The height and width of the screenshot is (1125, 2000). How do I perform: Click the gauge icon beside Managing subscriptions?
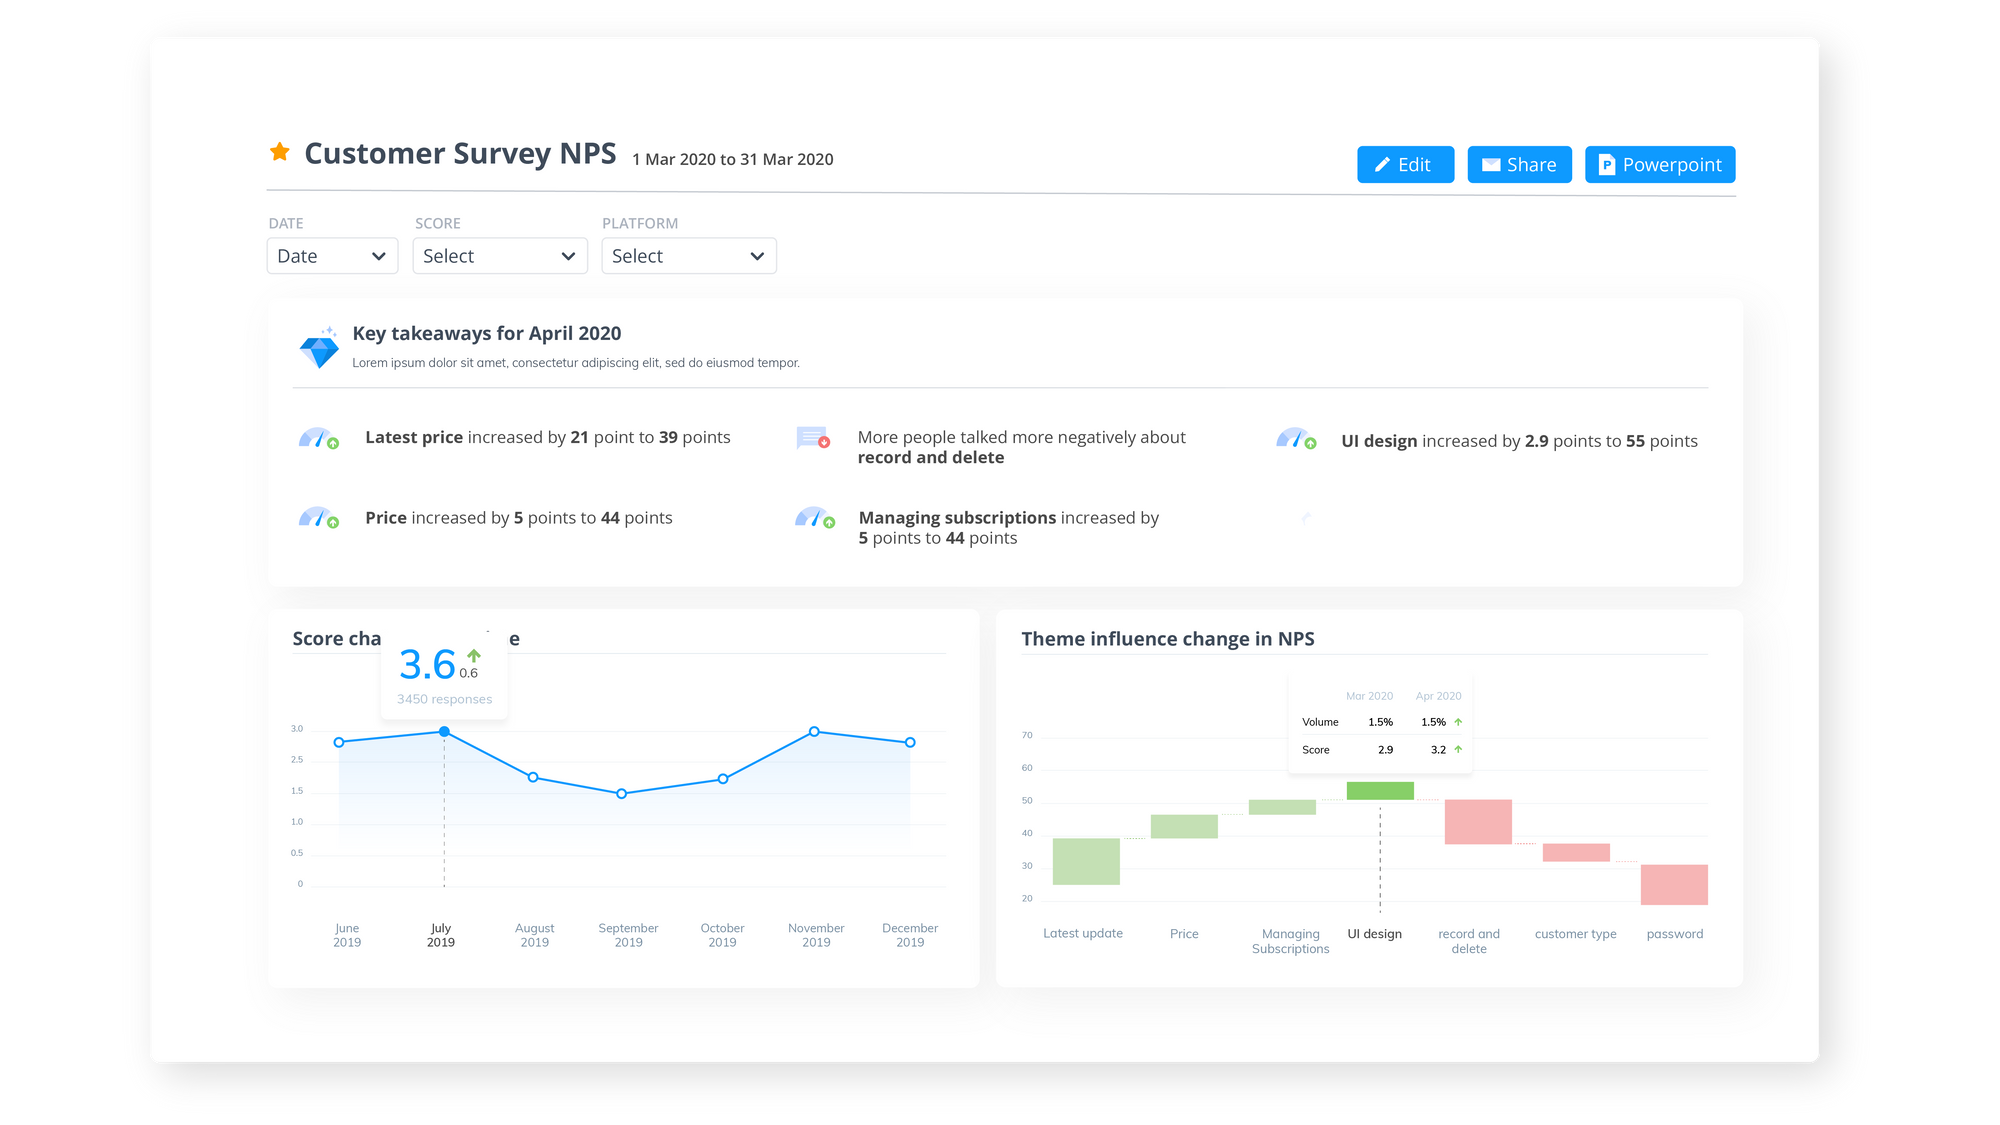(x=815, y=517)
